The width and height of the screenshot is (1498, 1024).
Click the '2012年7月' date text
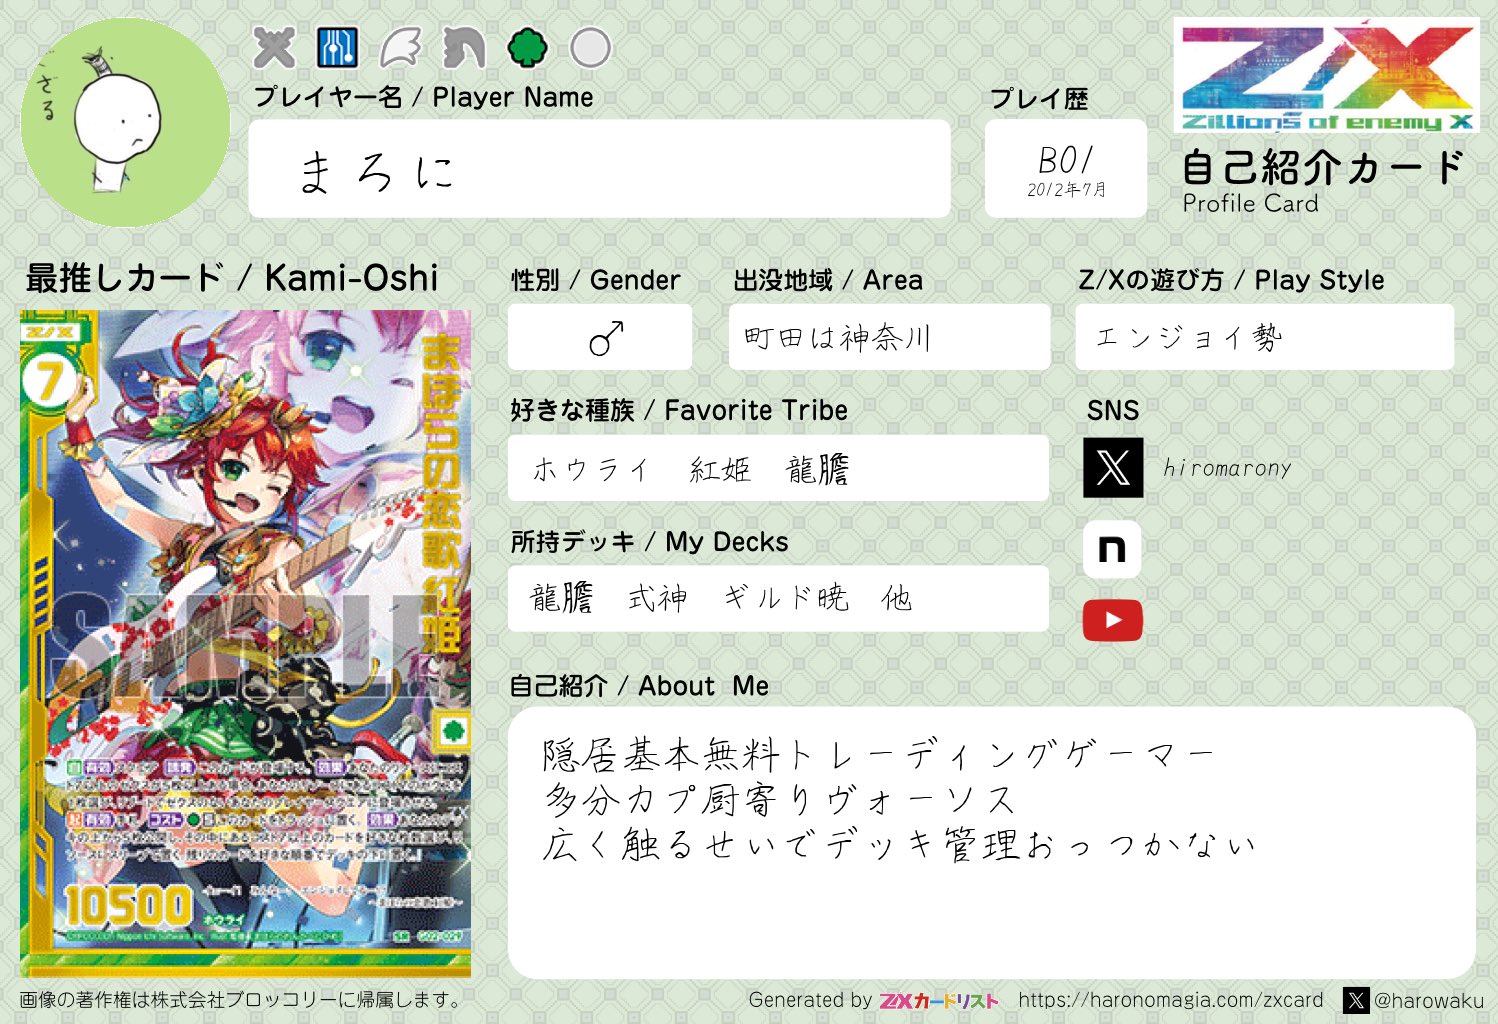tap(1066, 190)
